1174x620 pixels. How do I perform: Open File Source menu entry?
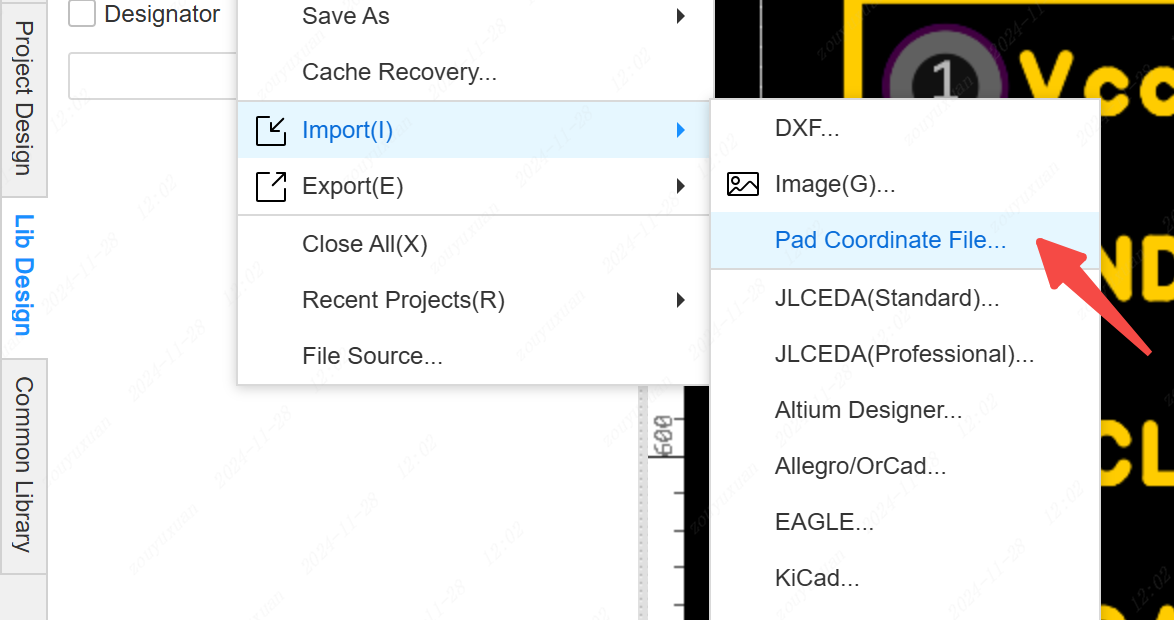click(372, 356)
